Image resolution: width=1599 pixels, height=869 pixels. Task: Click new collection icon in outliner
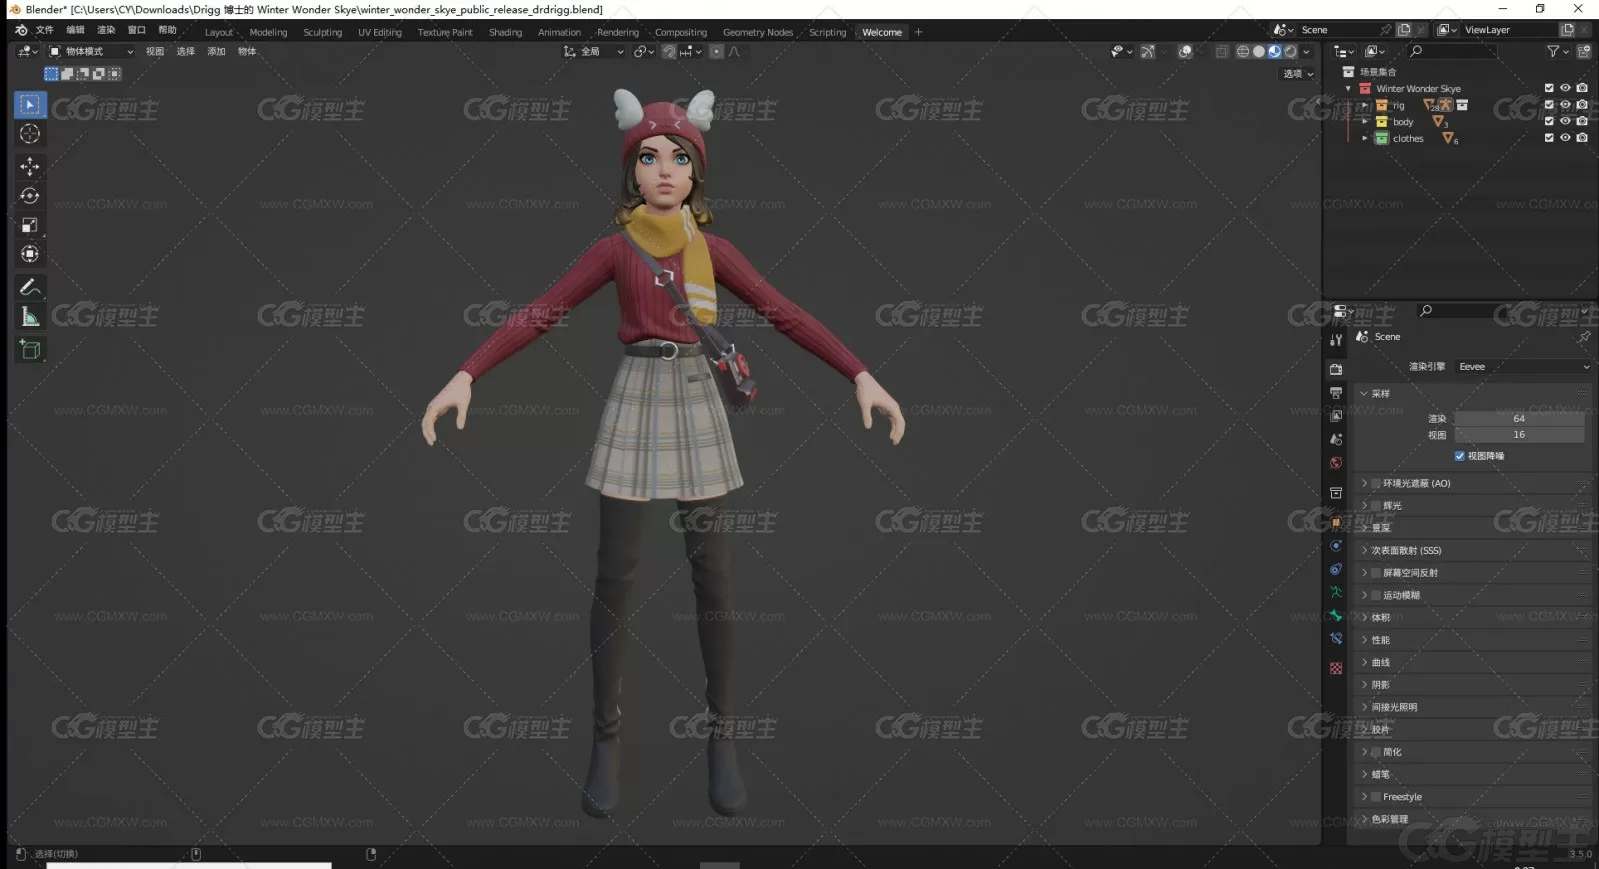click(1584, 51)
